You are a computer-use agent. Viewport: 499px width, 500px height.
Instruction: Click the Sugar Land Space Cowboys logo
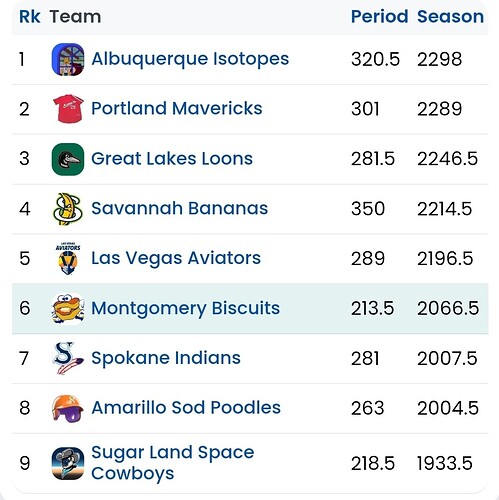[68, 463]
